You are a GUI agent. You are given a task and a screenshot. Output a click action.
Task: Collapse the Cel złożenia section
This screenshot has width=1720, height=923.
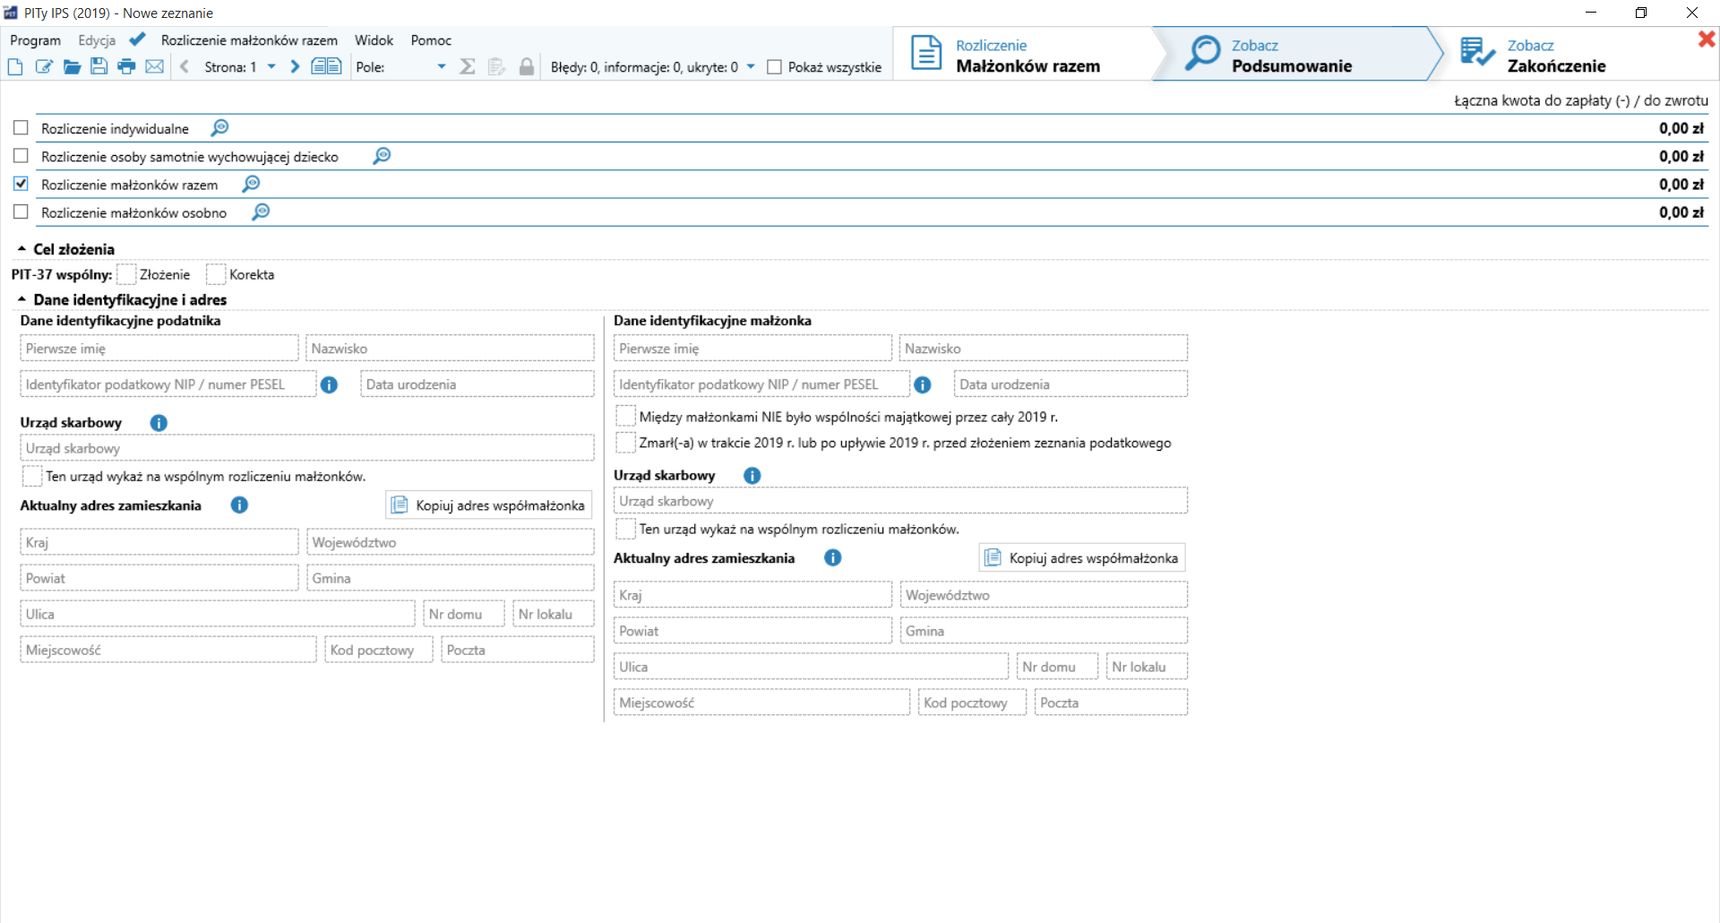coord(22,249)
